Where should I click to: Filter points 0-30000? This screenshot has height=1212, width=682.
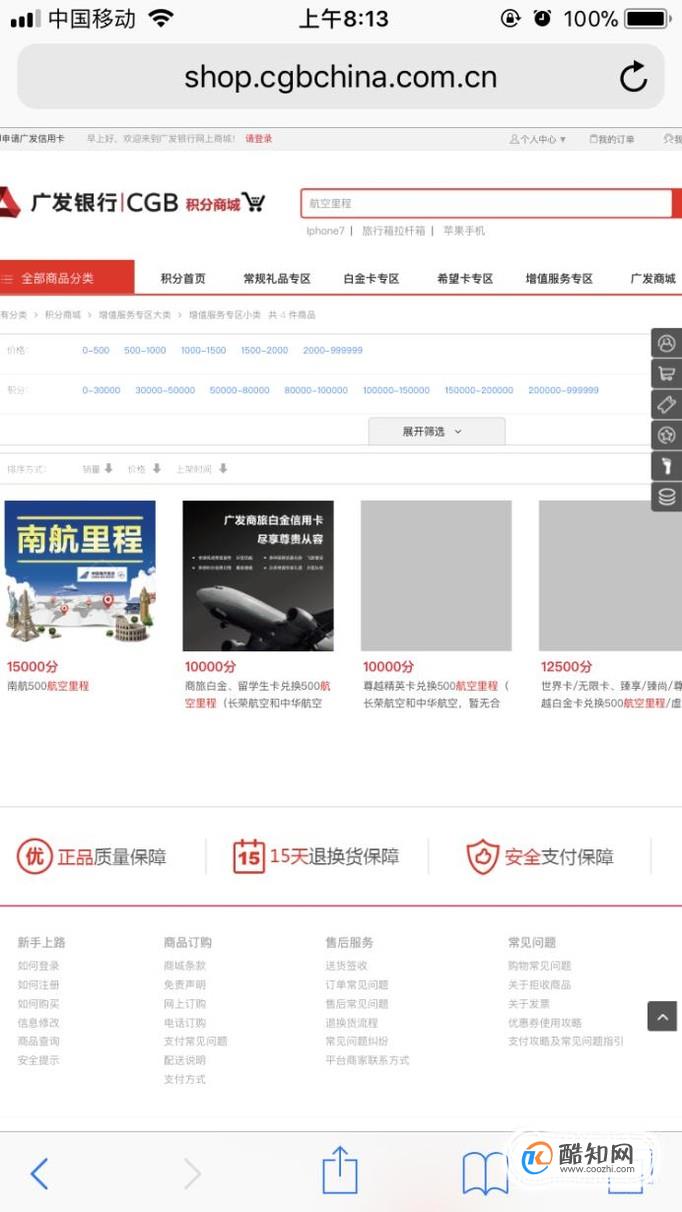101,391
